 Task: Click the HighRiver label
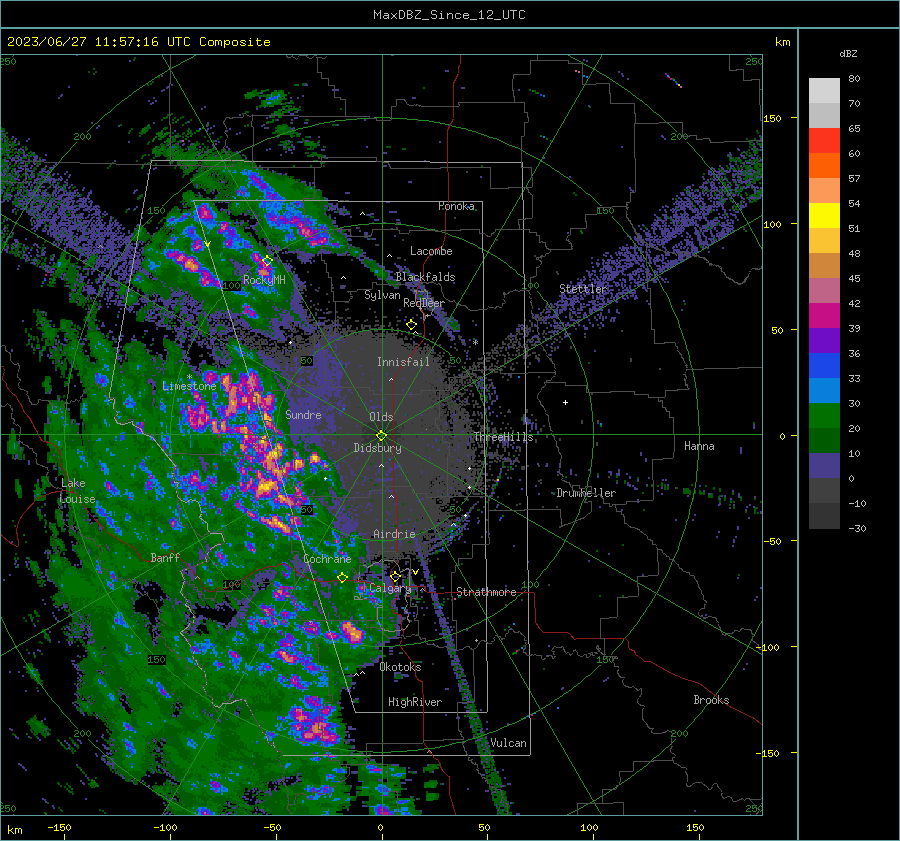(x=415, y=702)
